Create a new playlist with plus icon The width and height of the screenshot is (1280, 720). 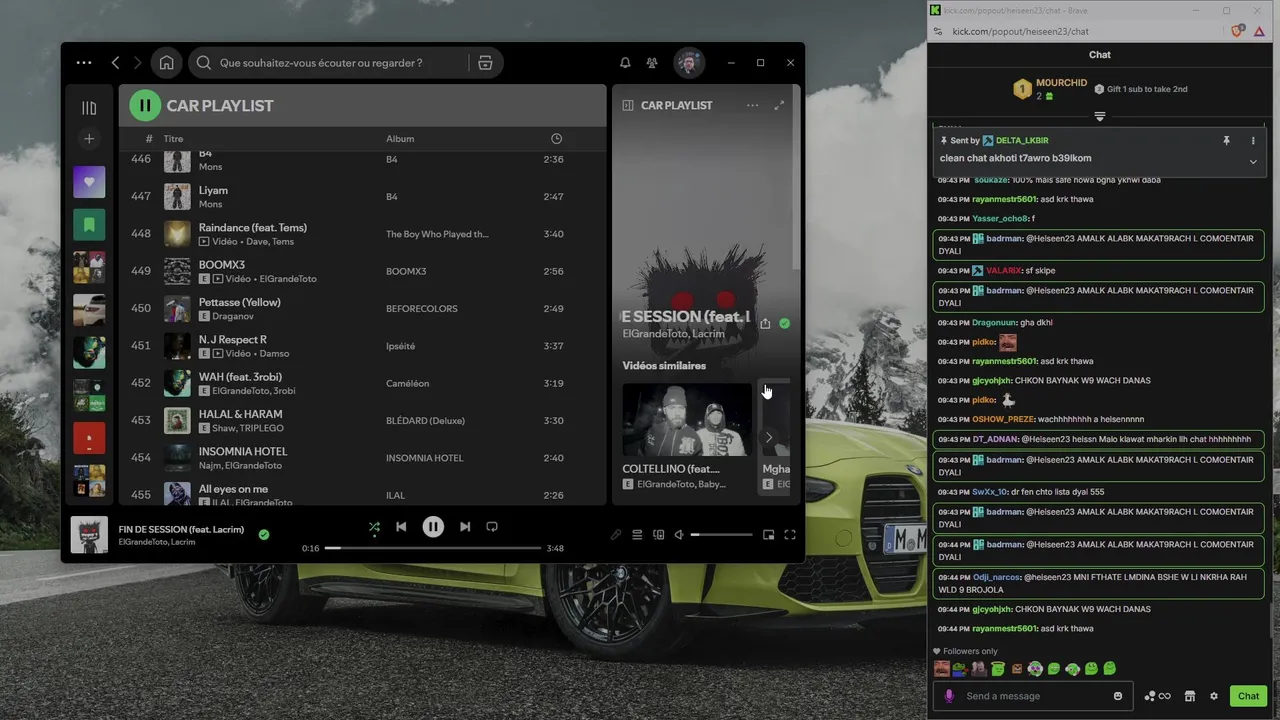(89, 140)
